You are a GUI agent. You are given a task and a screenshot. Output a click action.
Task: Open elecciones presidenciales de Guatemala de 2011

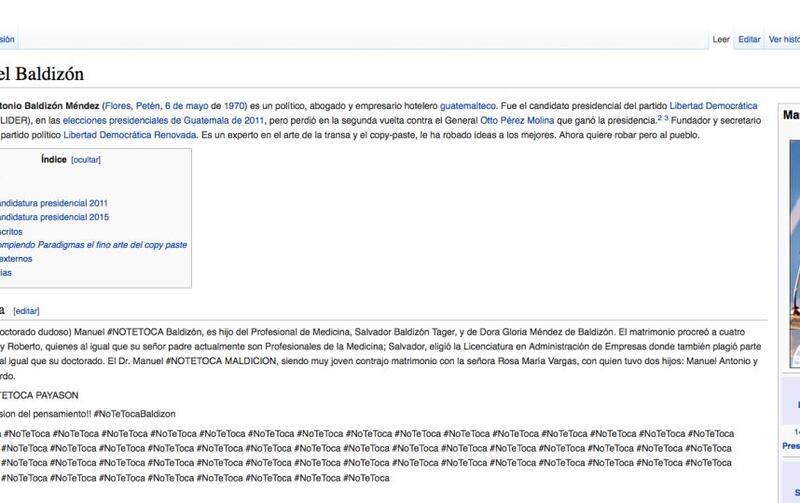[x=163, y=120]
